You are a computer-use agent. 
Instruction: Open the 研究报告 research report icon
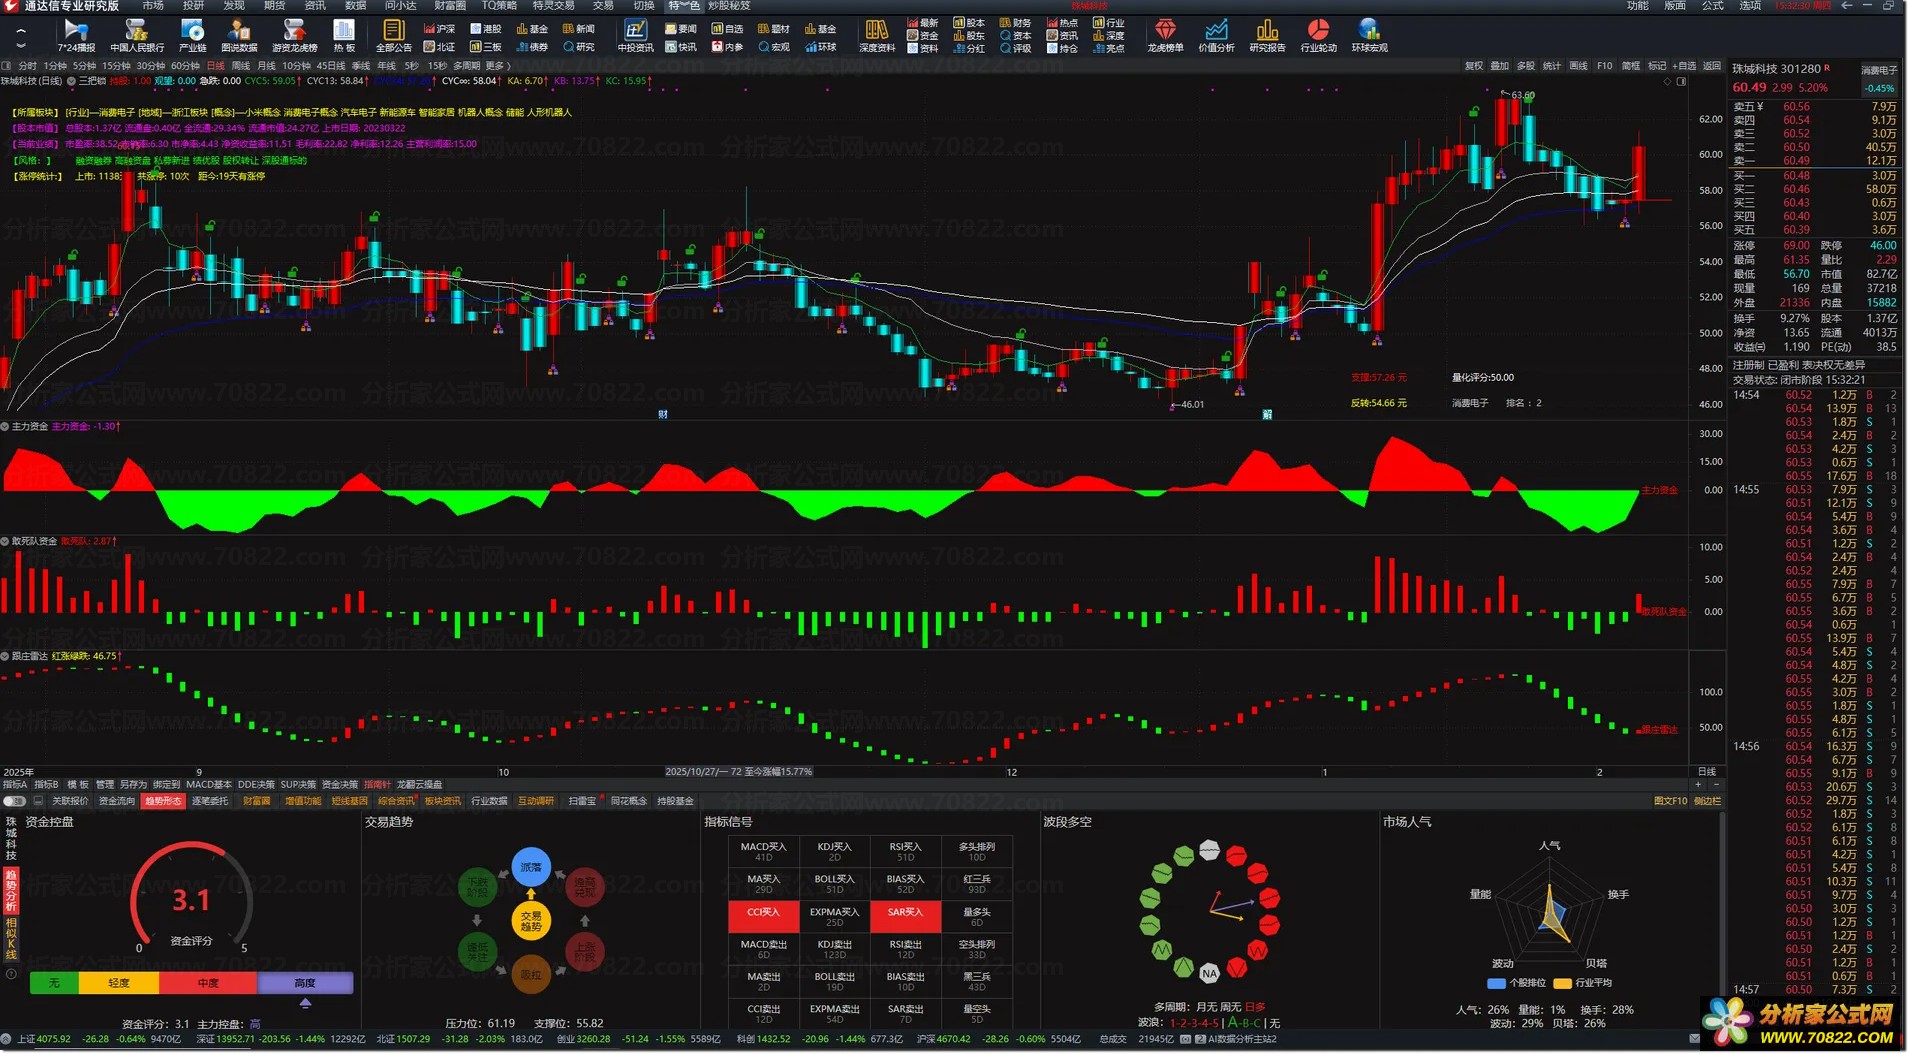[1267, 36]
